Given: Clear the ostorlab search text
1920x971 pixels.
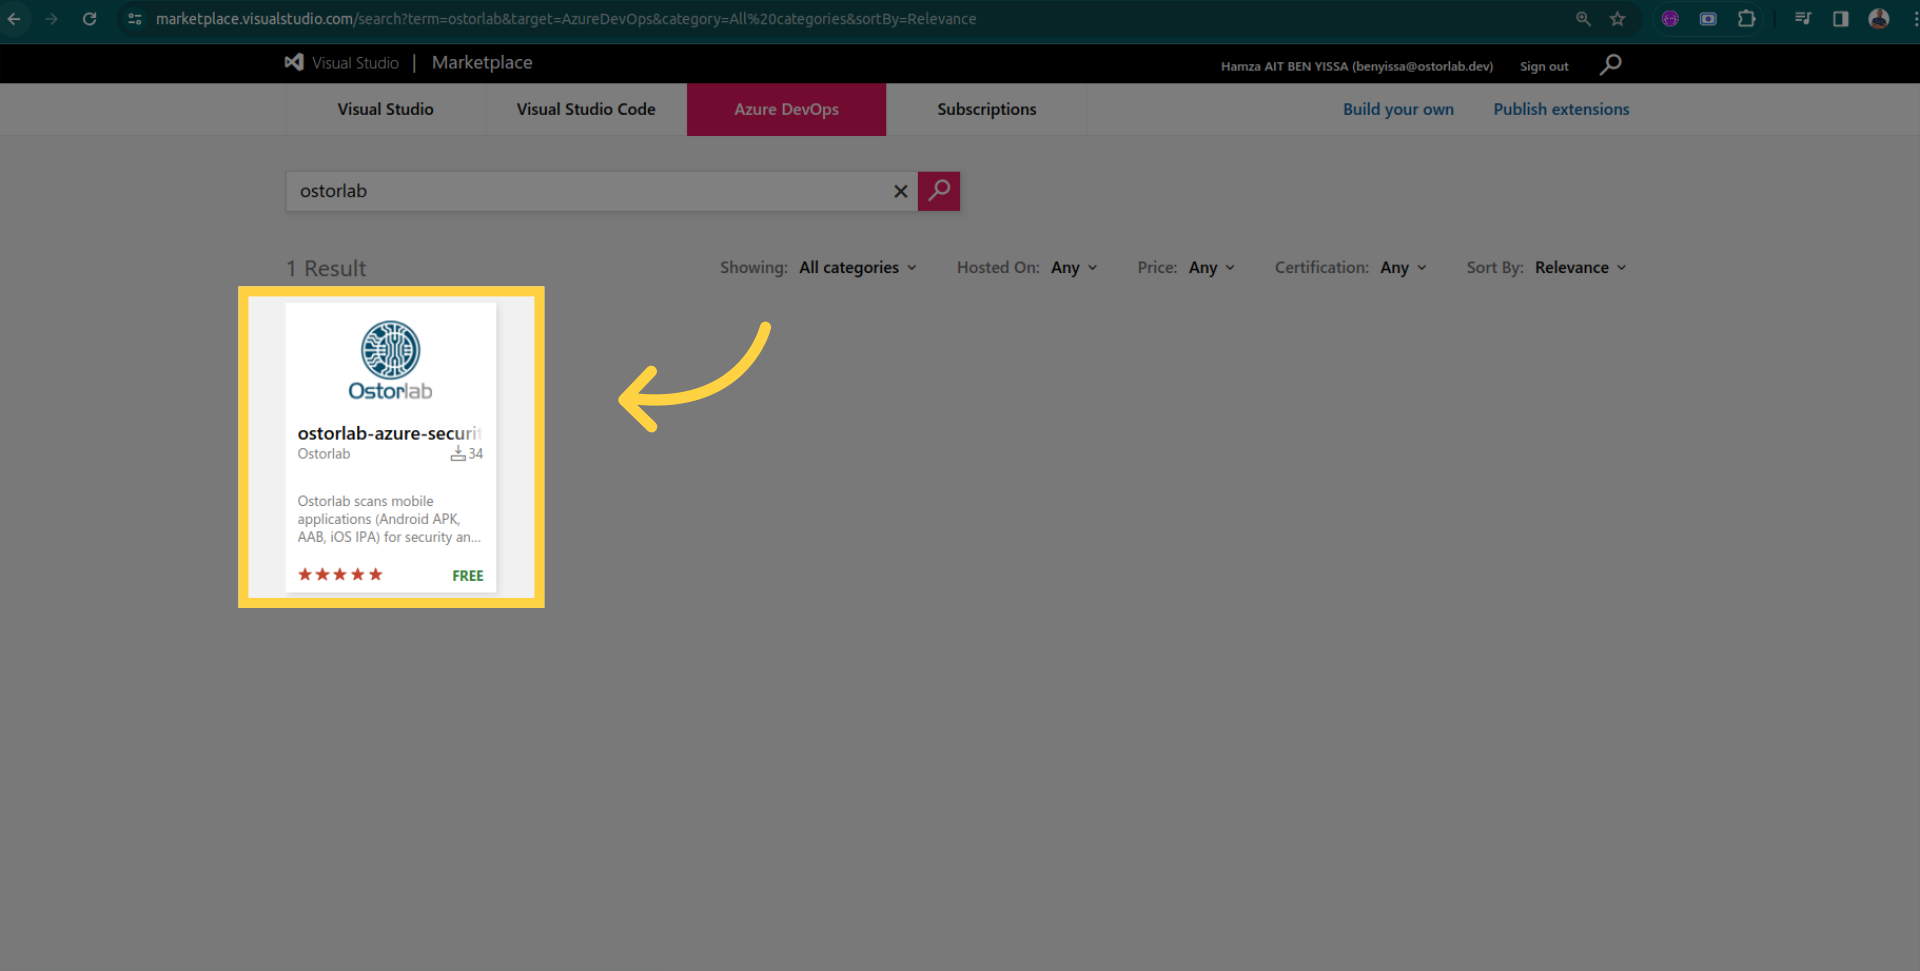Looking at the screenshot, I should click(x=900, y=191).
